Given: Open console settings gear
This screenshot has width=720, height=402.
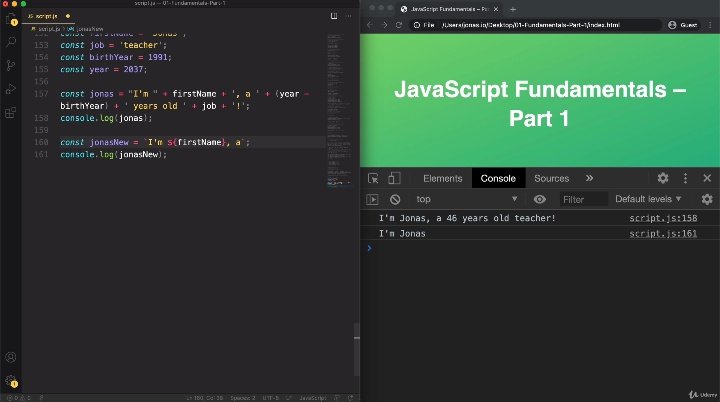Looking at the screenshot, I should (x=707, y=199).
